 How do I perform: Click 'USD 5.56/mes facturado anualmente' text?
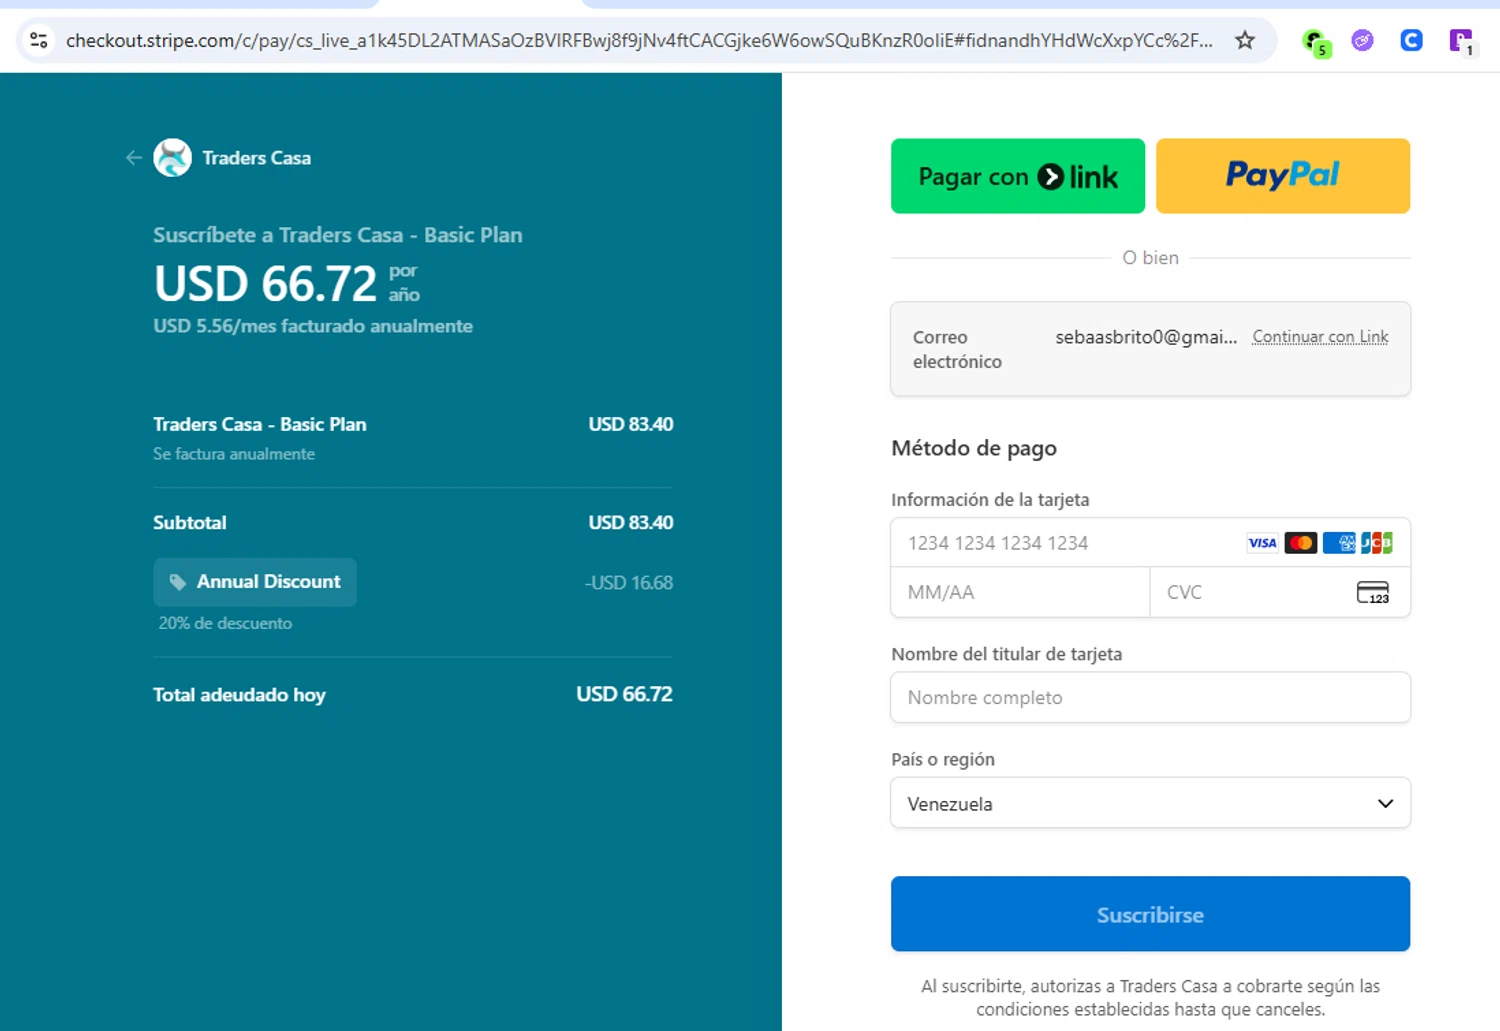(313, 326)
